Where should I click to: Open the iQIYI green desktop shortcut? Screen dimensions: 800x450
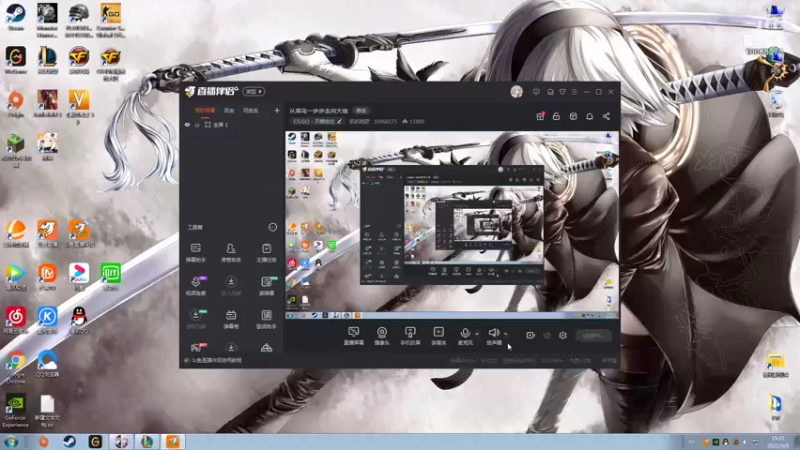click(111, 277)
